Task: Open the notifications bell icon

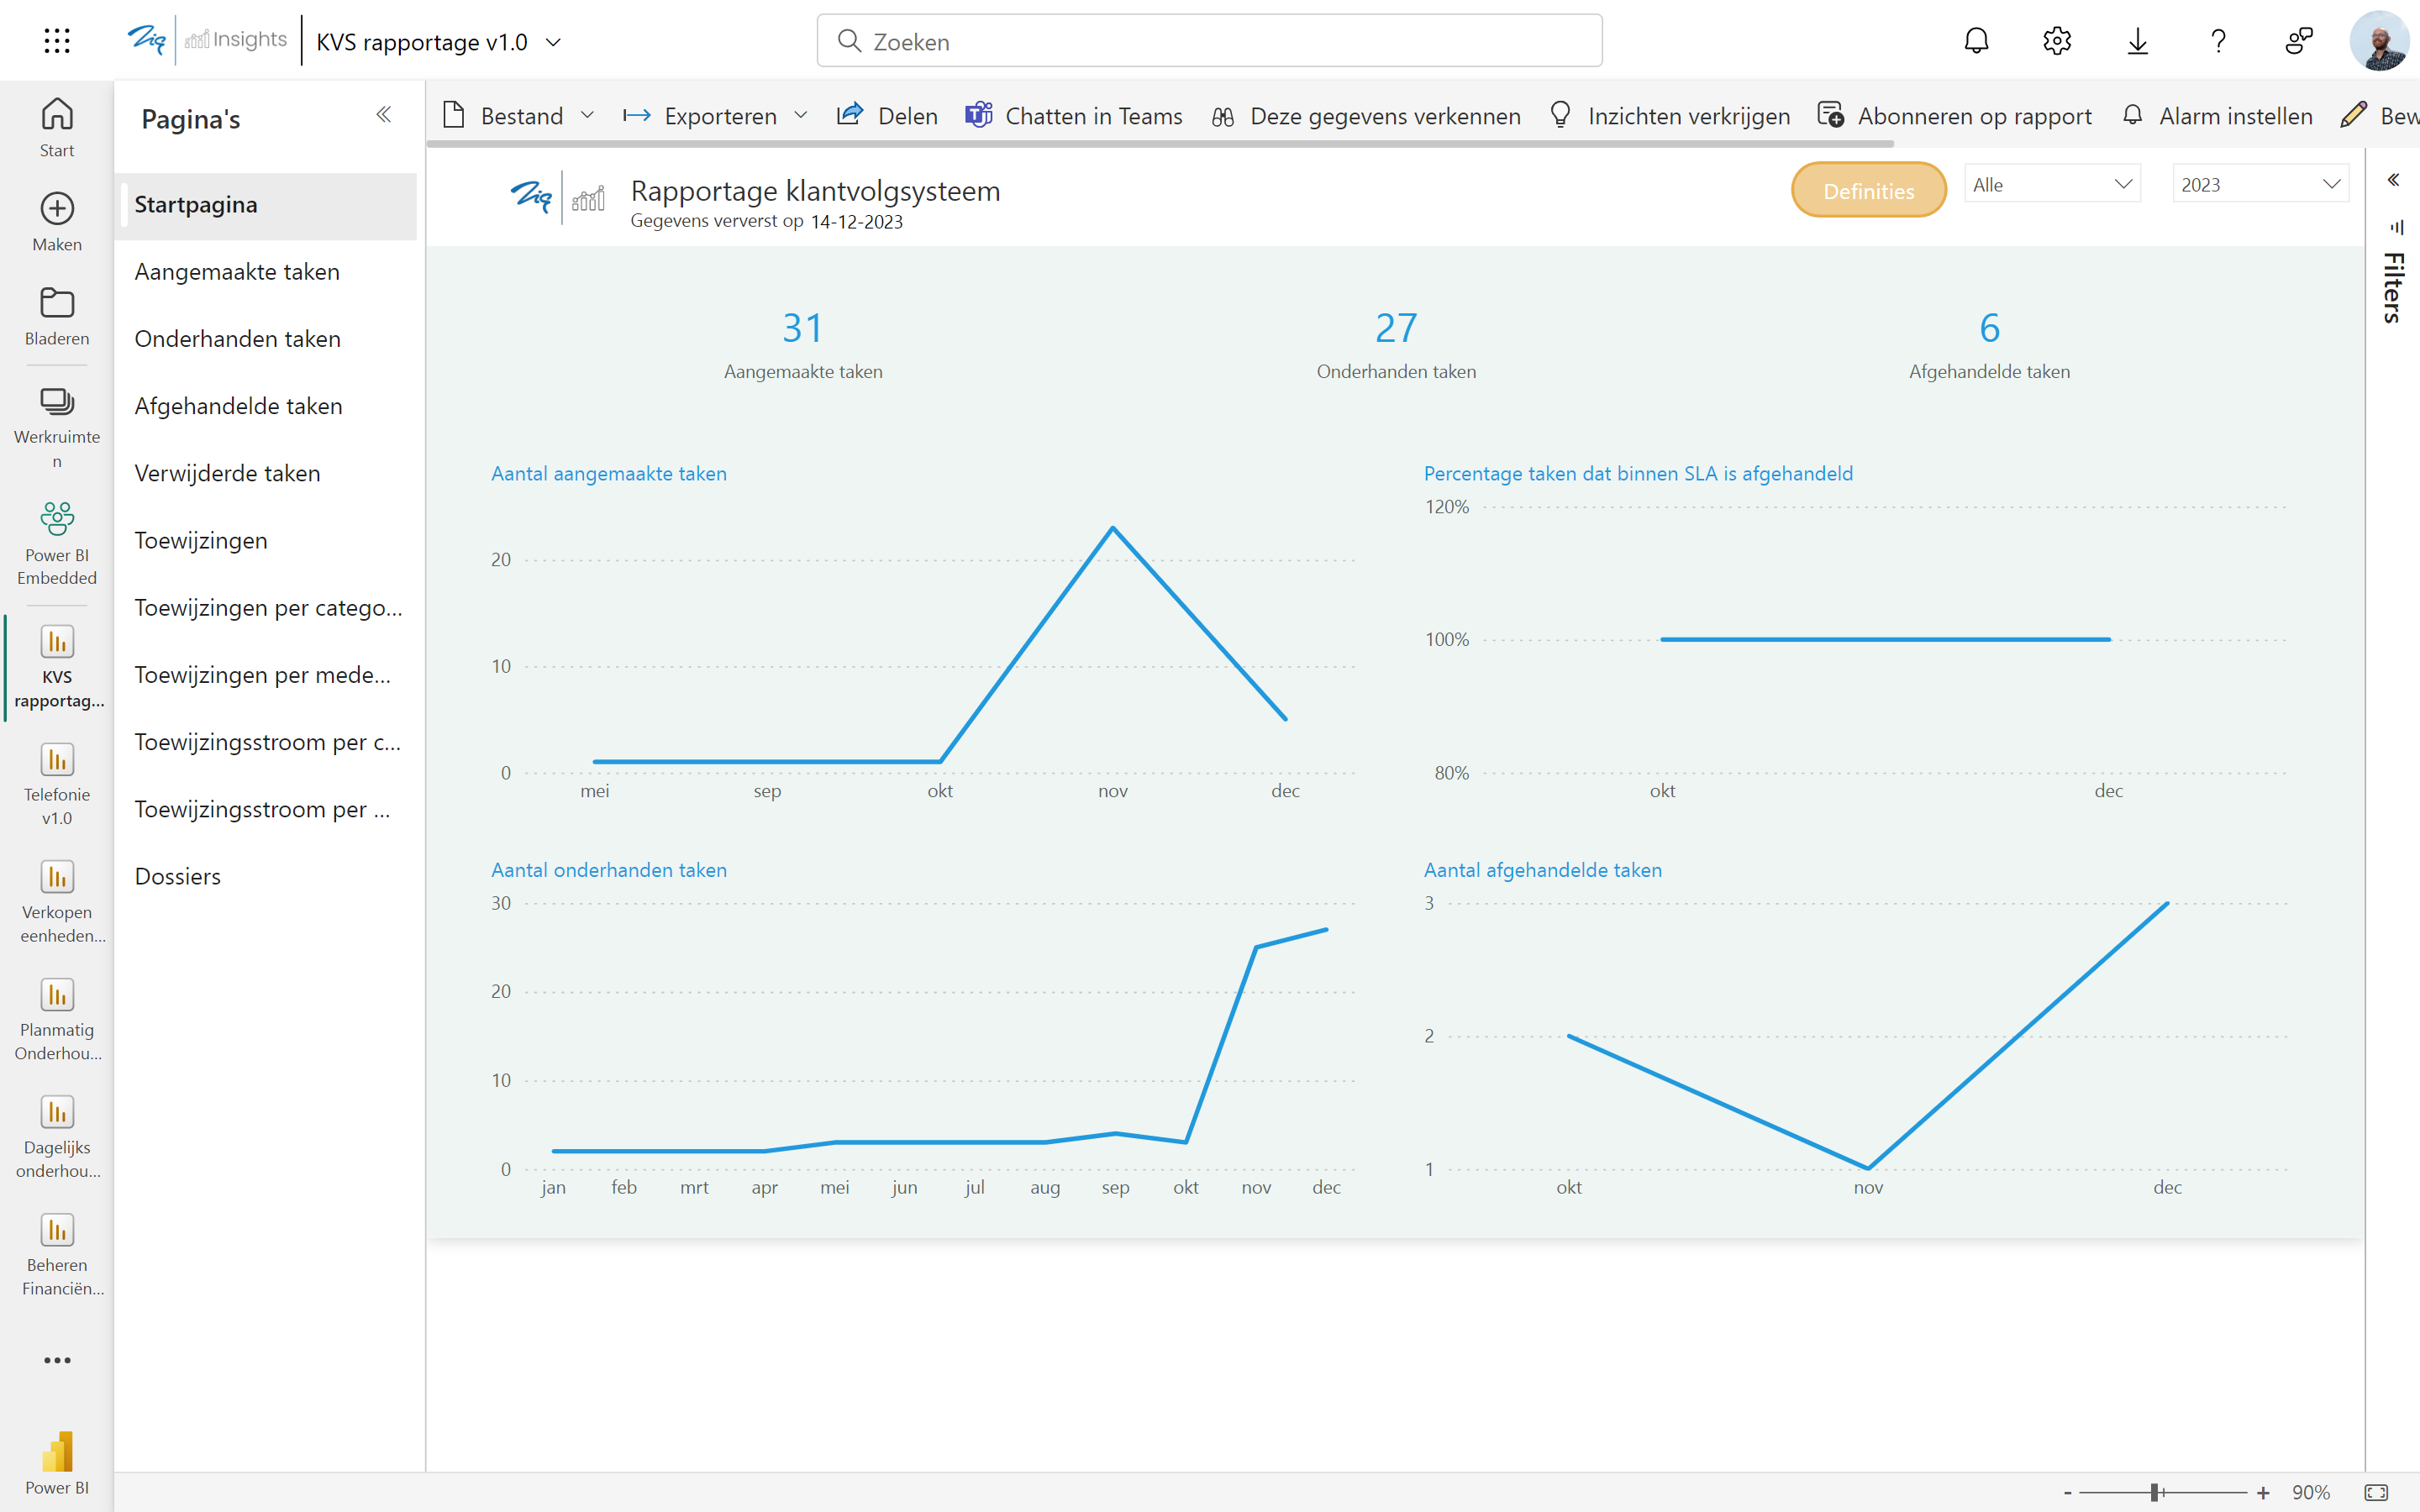Action: pyautogui.click(x=1976, y=41)
